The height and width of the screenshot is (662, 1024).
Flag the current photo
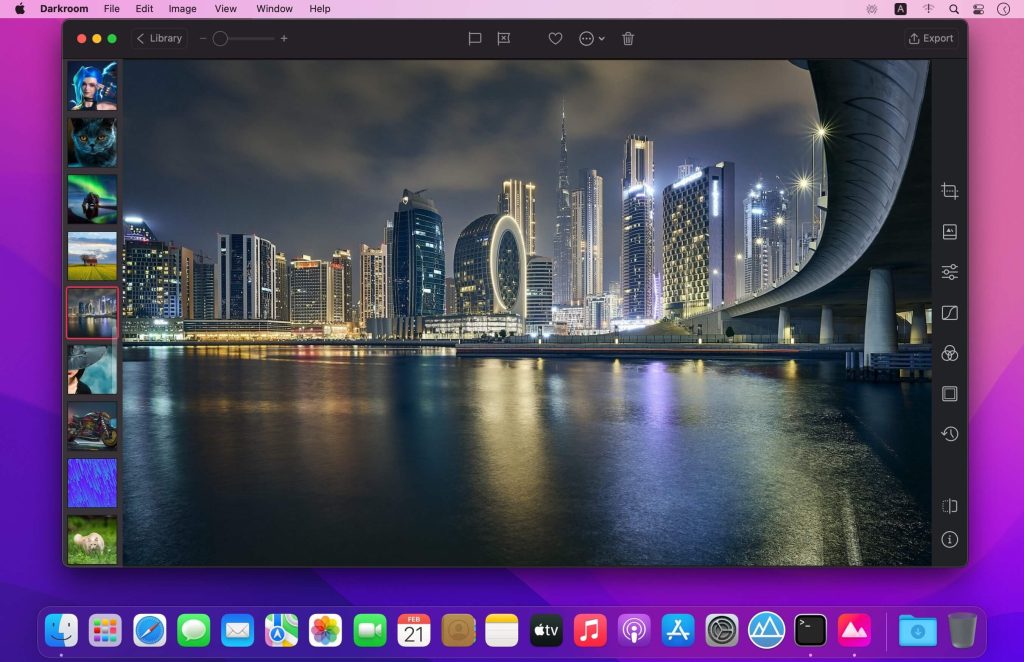(x=473, y=38)
